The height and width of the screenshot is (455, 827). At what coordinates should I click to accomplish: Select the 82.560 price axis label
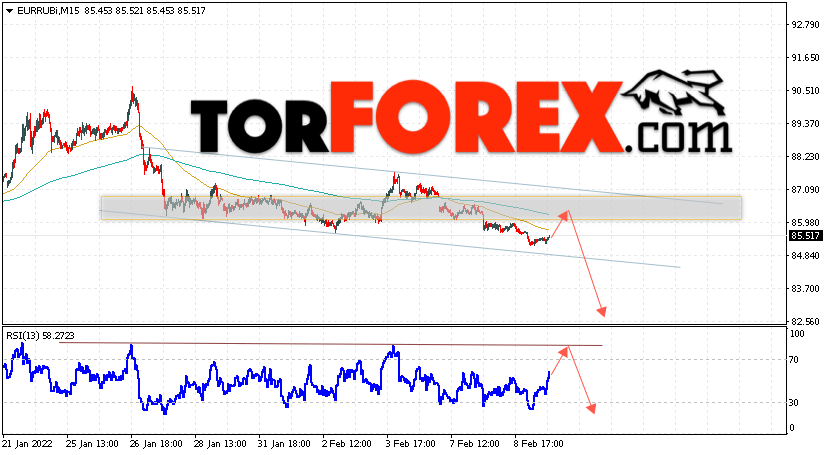pyautogui.click(x=805, y=321)
